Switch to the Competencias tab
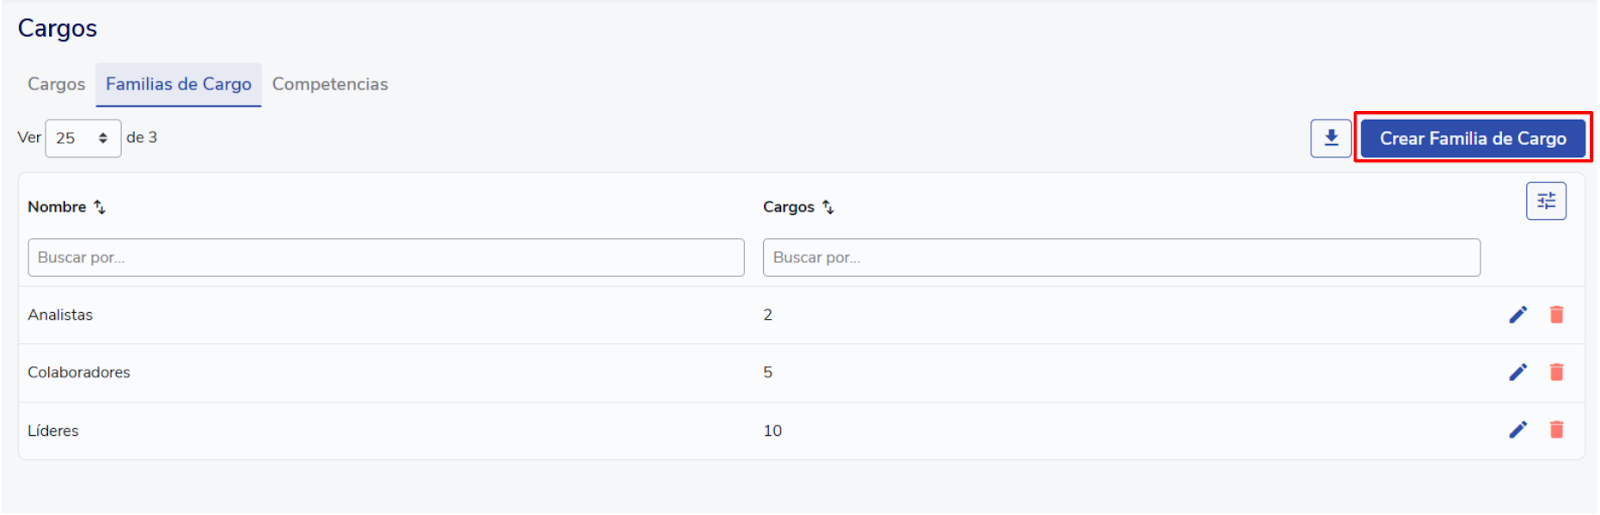1600x515 pixels. (x=330, y=84)
